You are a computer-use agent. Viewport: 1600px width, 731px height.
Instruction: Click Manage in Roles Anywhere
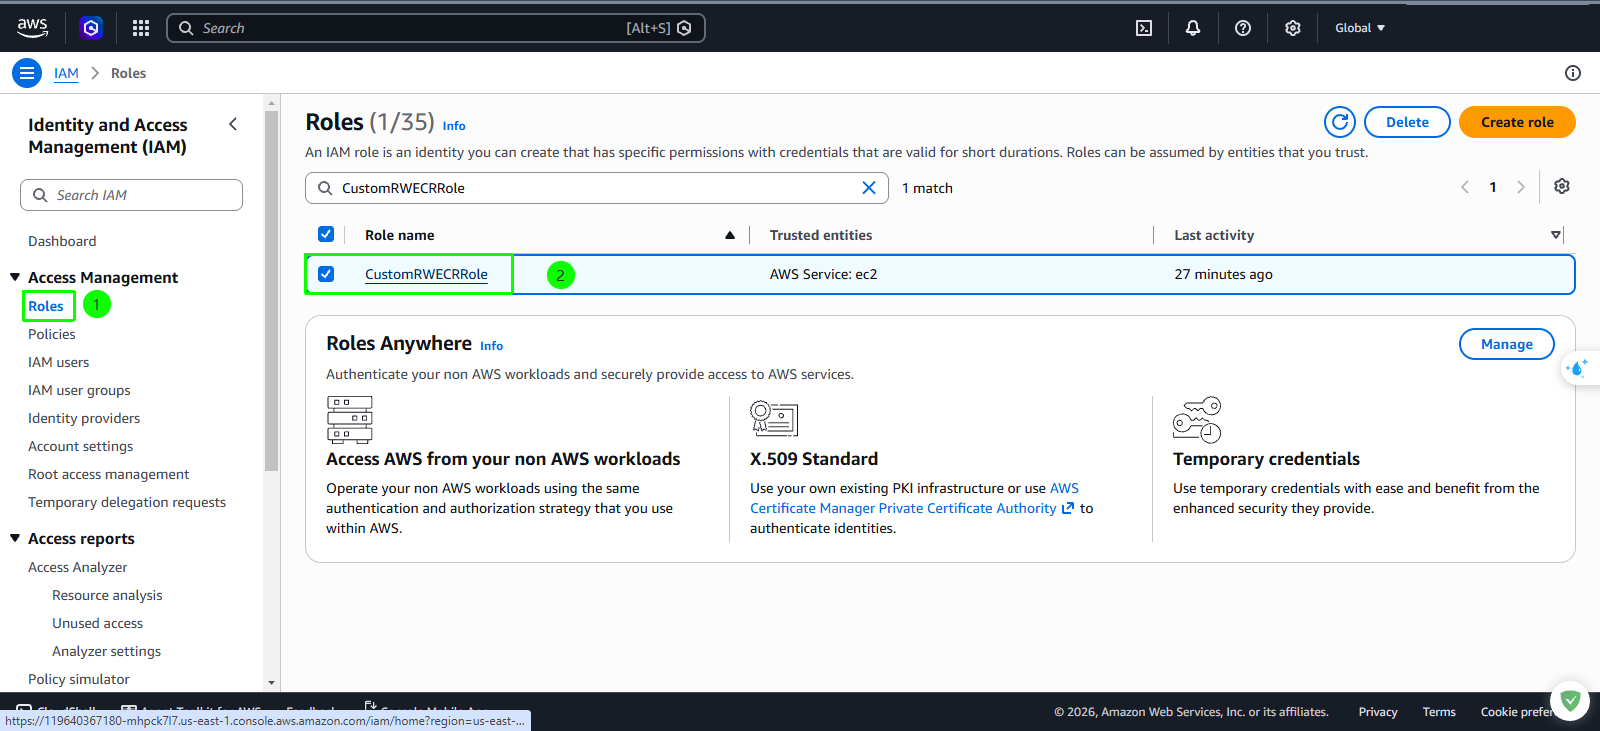pyautogui.click(x=1507, y=344)
